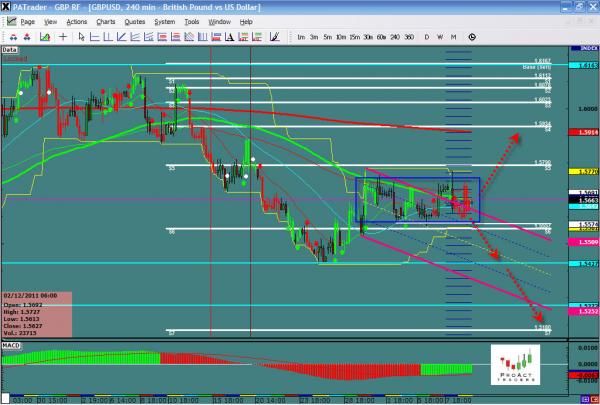
Task: Click the MACD indicator panel label
Action: 12,345
